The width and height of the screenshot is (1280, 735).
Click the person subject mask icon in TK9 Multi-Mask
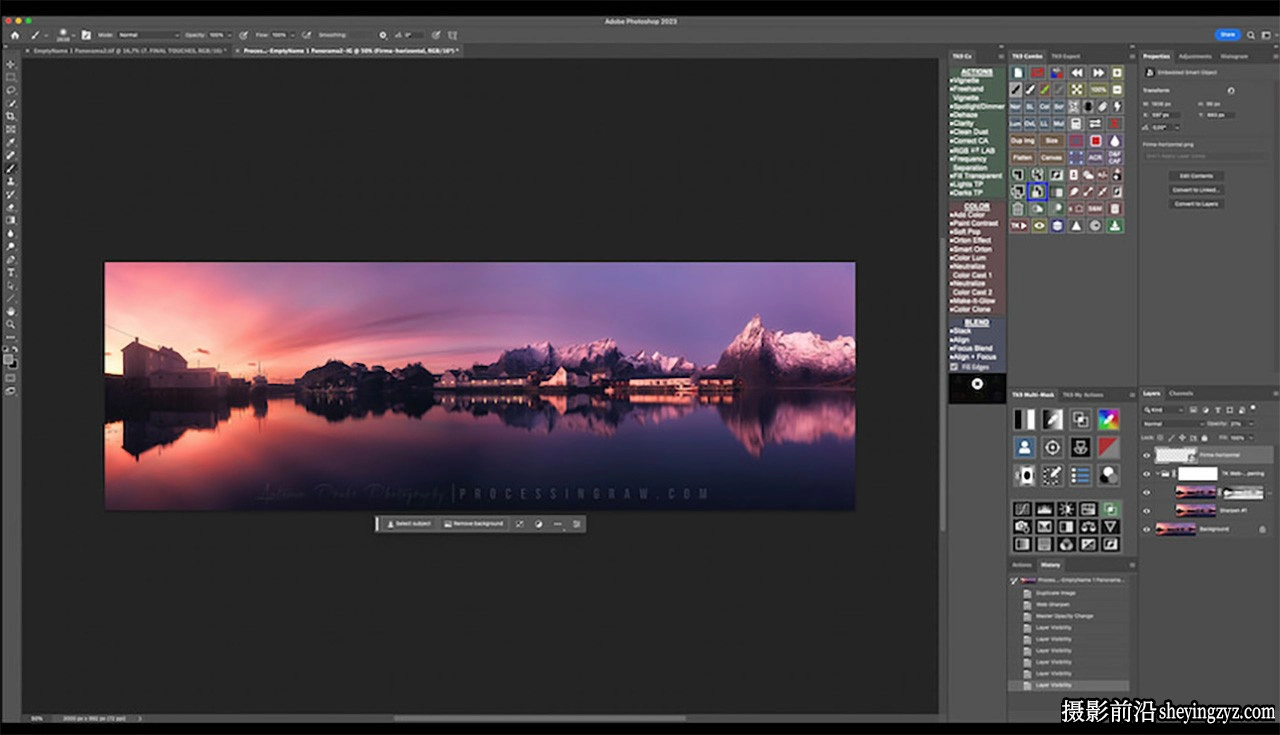pyautogui.click(x=1024, y=447)
